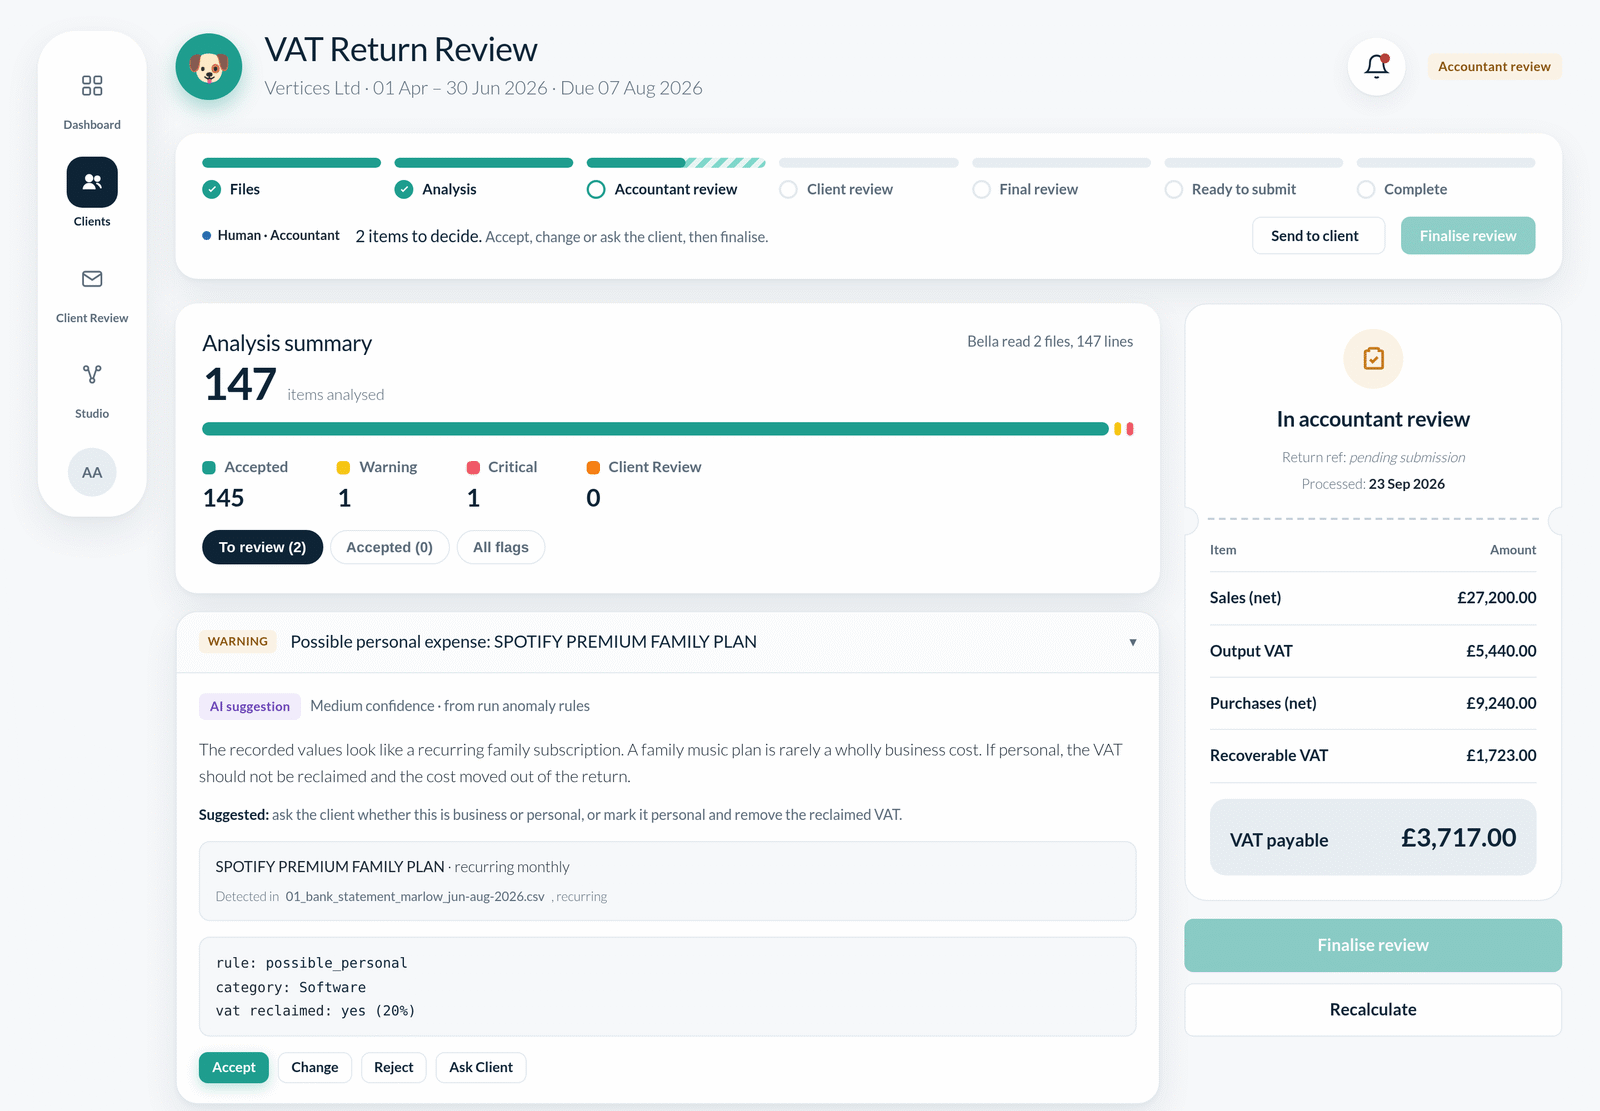Click Send to client button

pos(1318,236)
